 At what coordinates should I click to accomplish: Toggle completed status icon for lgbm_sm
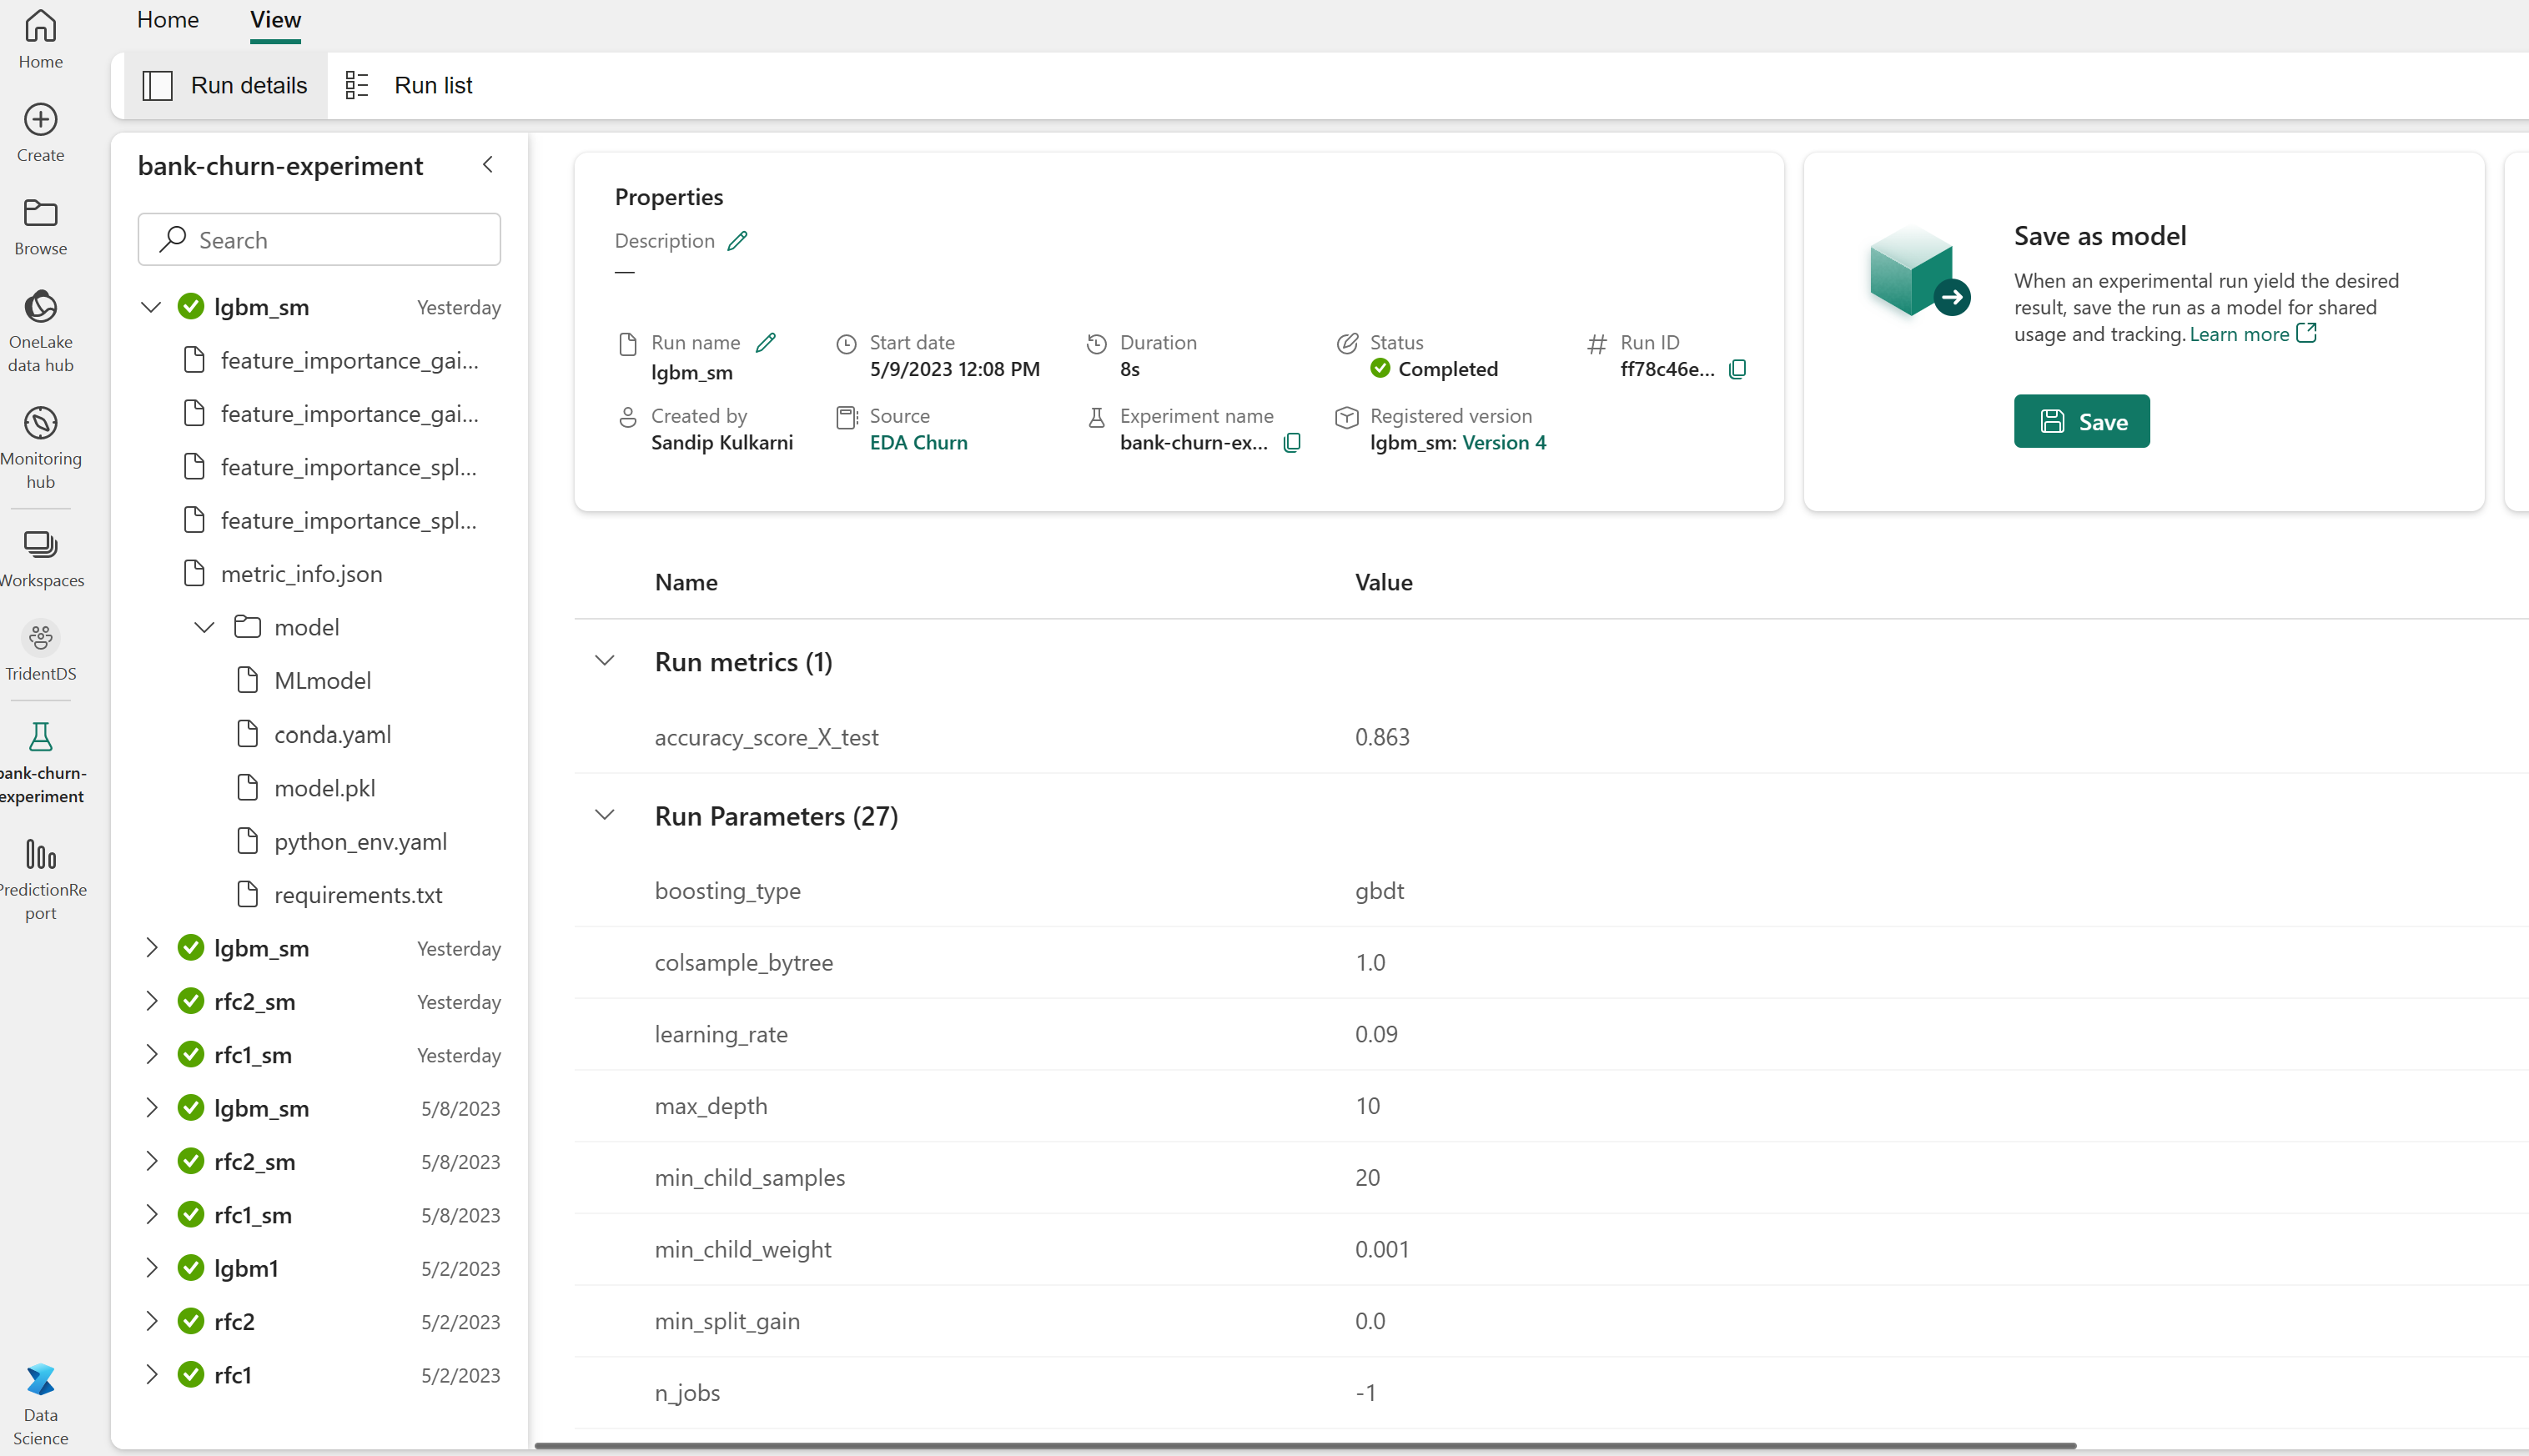point(189,306)
